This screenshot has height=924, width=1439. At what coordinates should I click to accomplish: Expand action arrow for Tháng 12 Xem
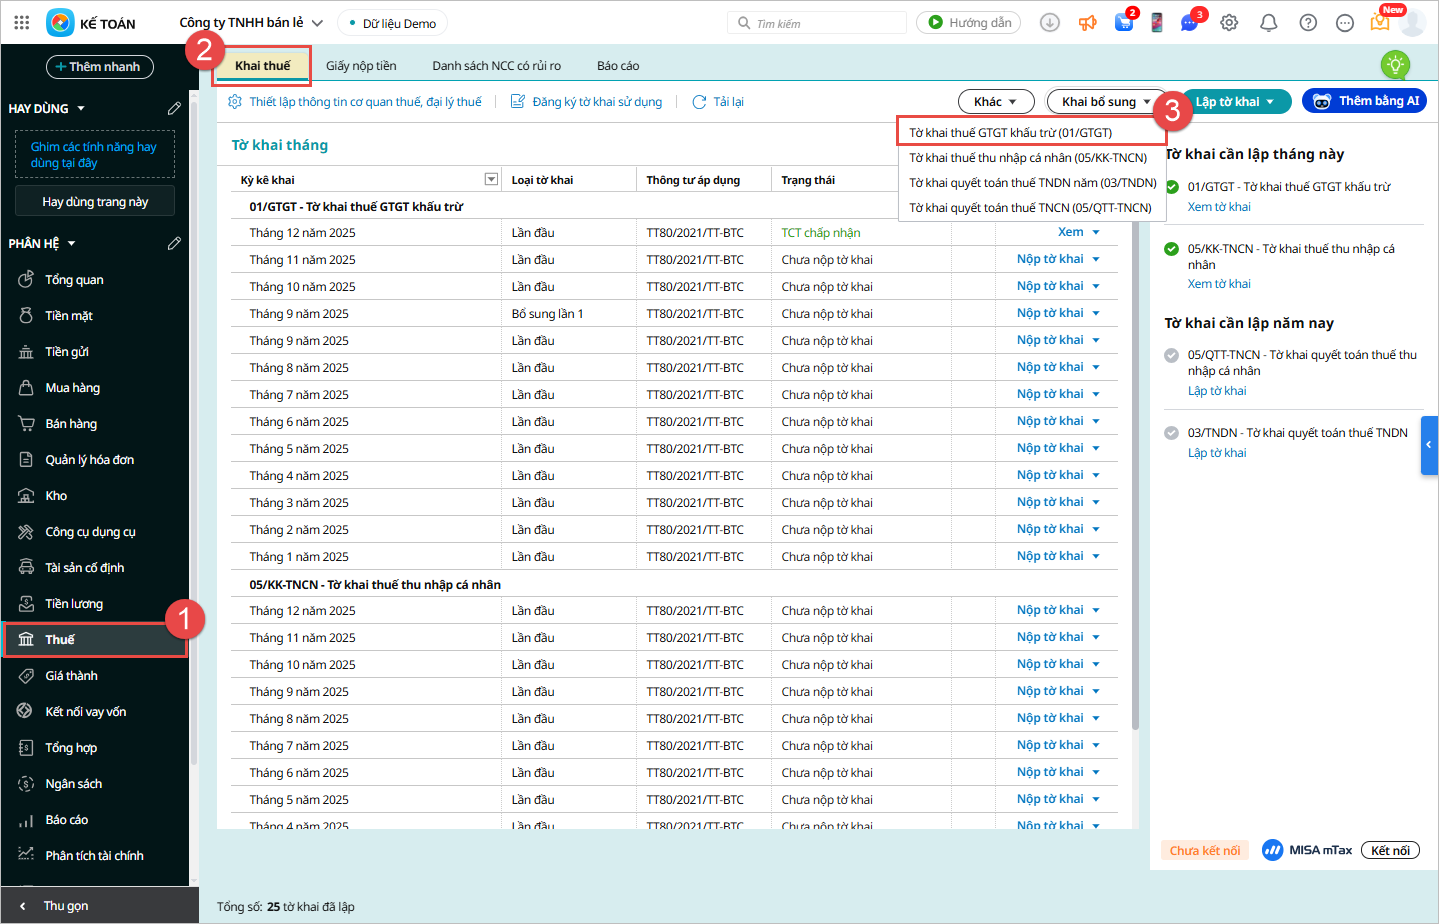[x=1096, y=233]
